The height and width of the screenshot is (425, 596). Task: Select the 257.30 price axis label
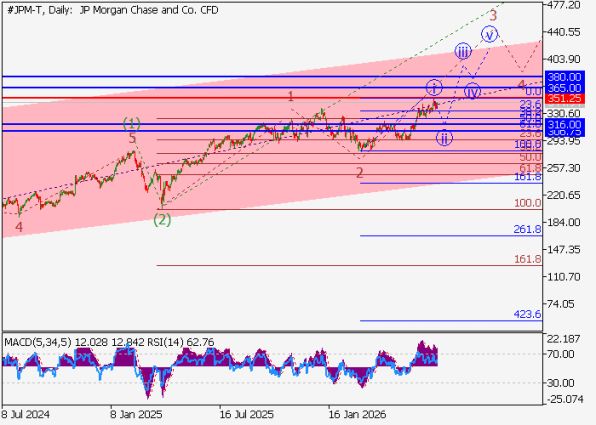tap(563, 168)
